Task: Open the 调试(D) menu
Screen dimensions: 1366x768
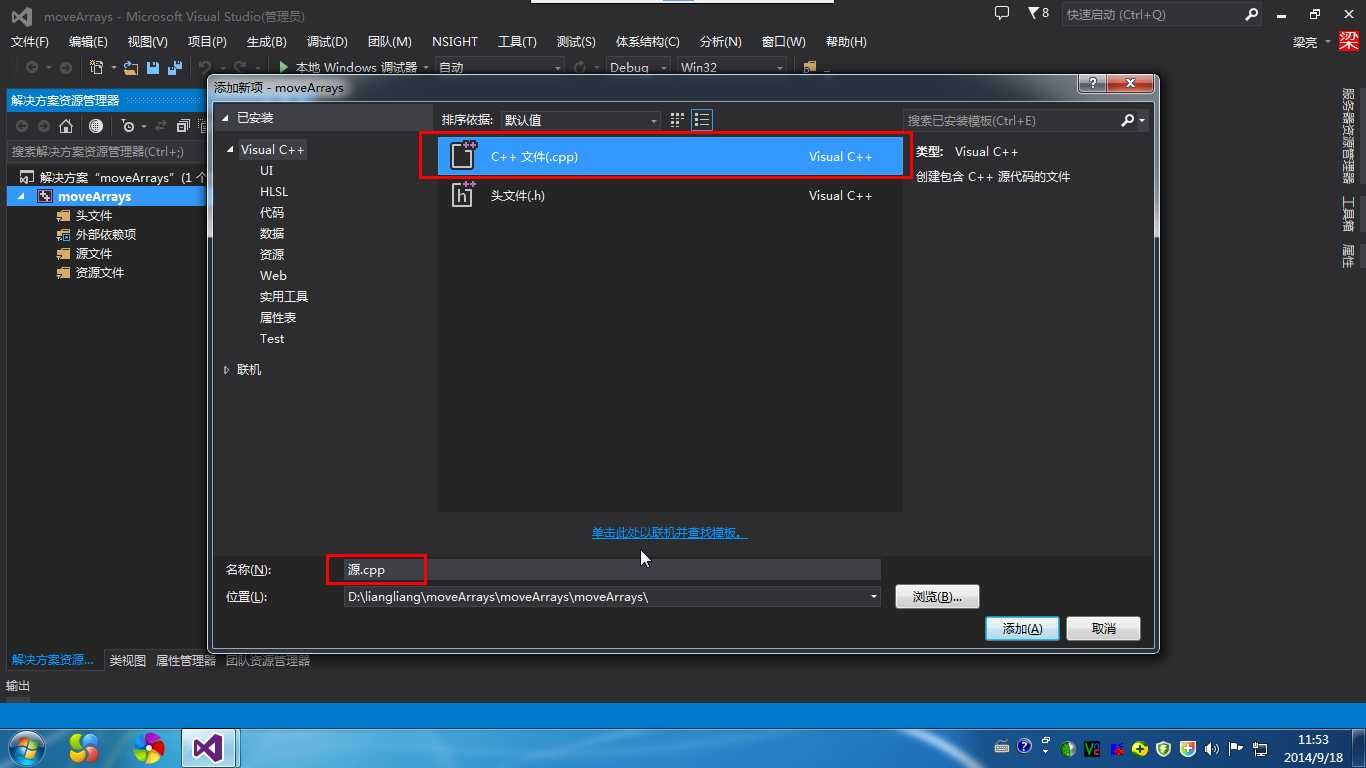Action: (327, 42)
